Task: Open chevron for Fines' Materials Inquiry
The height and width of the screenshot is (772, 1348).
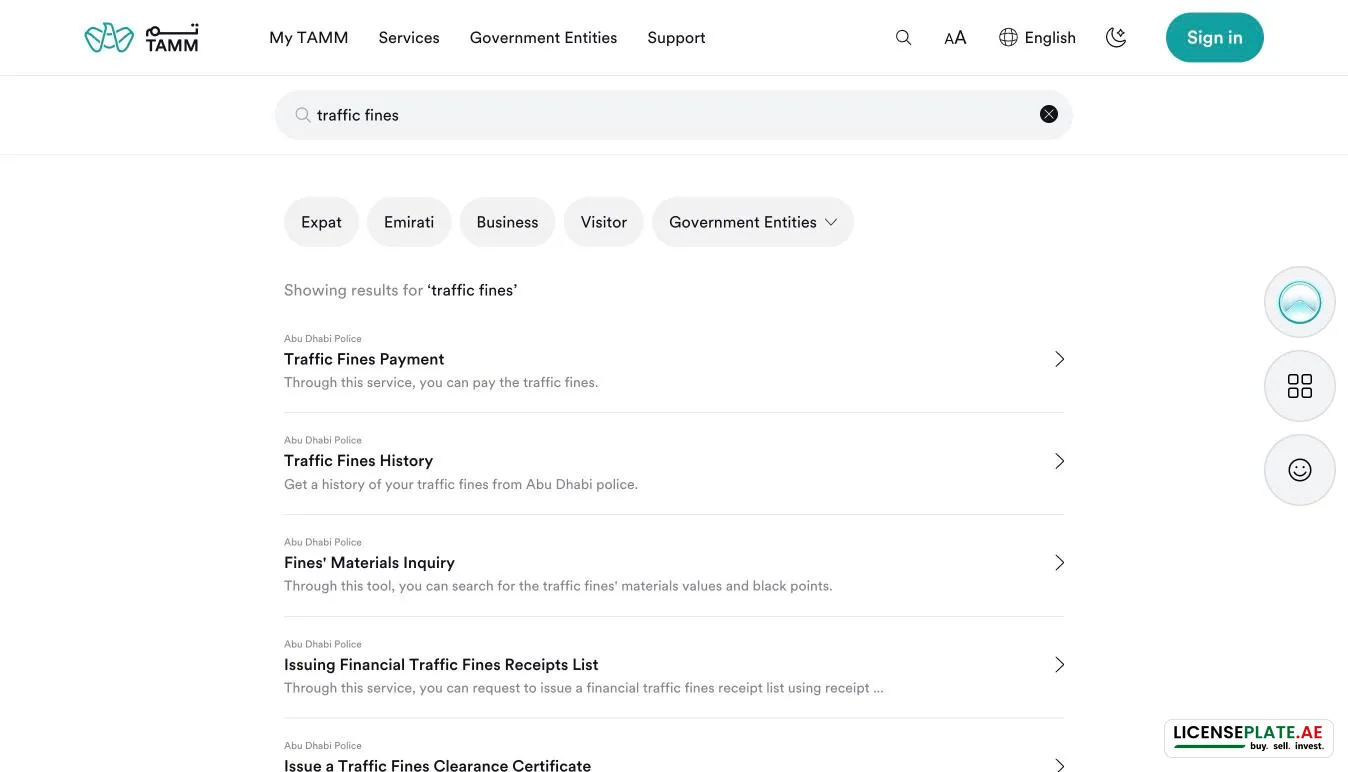Action: pyautogui.click(x=1059, y=563)
